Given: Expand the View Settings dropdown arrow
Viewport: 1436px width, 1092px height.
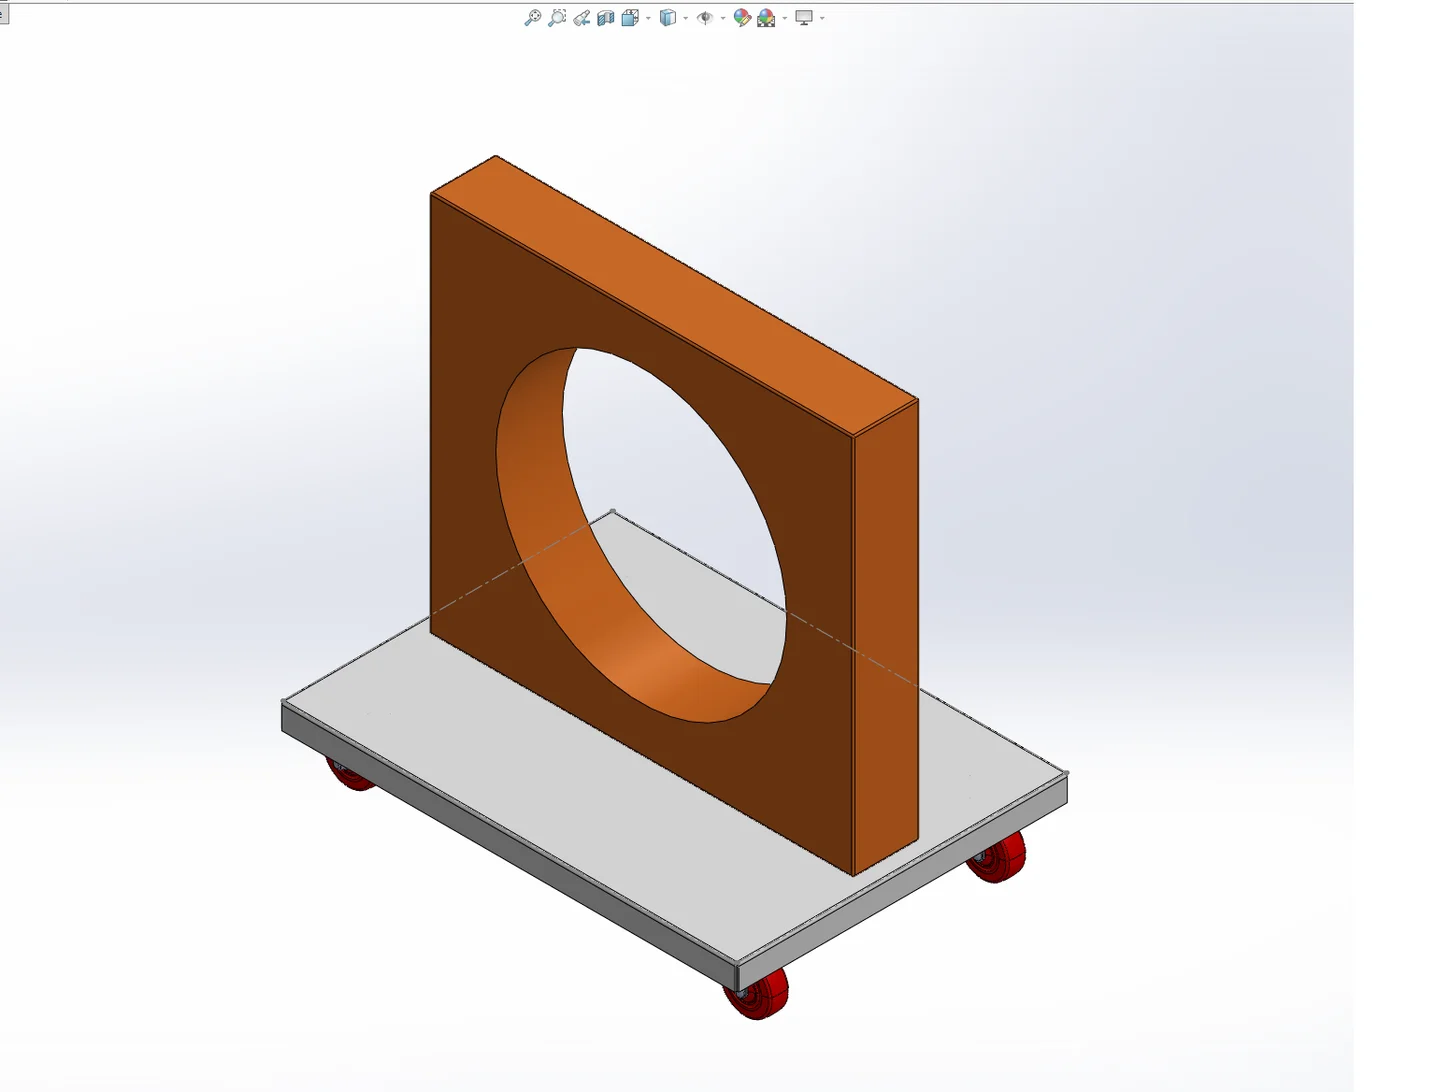Looking at the screenshot, I should point(822,18).
